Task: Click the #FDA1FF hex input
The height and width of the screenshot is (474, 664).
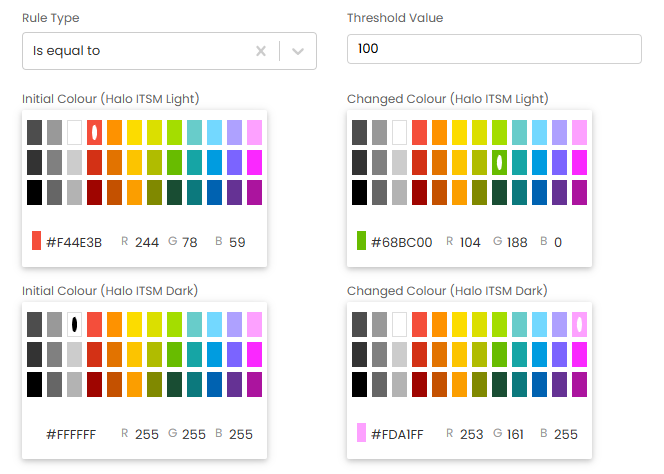Action: [x=399, y=434]
